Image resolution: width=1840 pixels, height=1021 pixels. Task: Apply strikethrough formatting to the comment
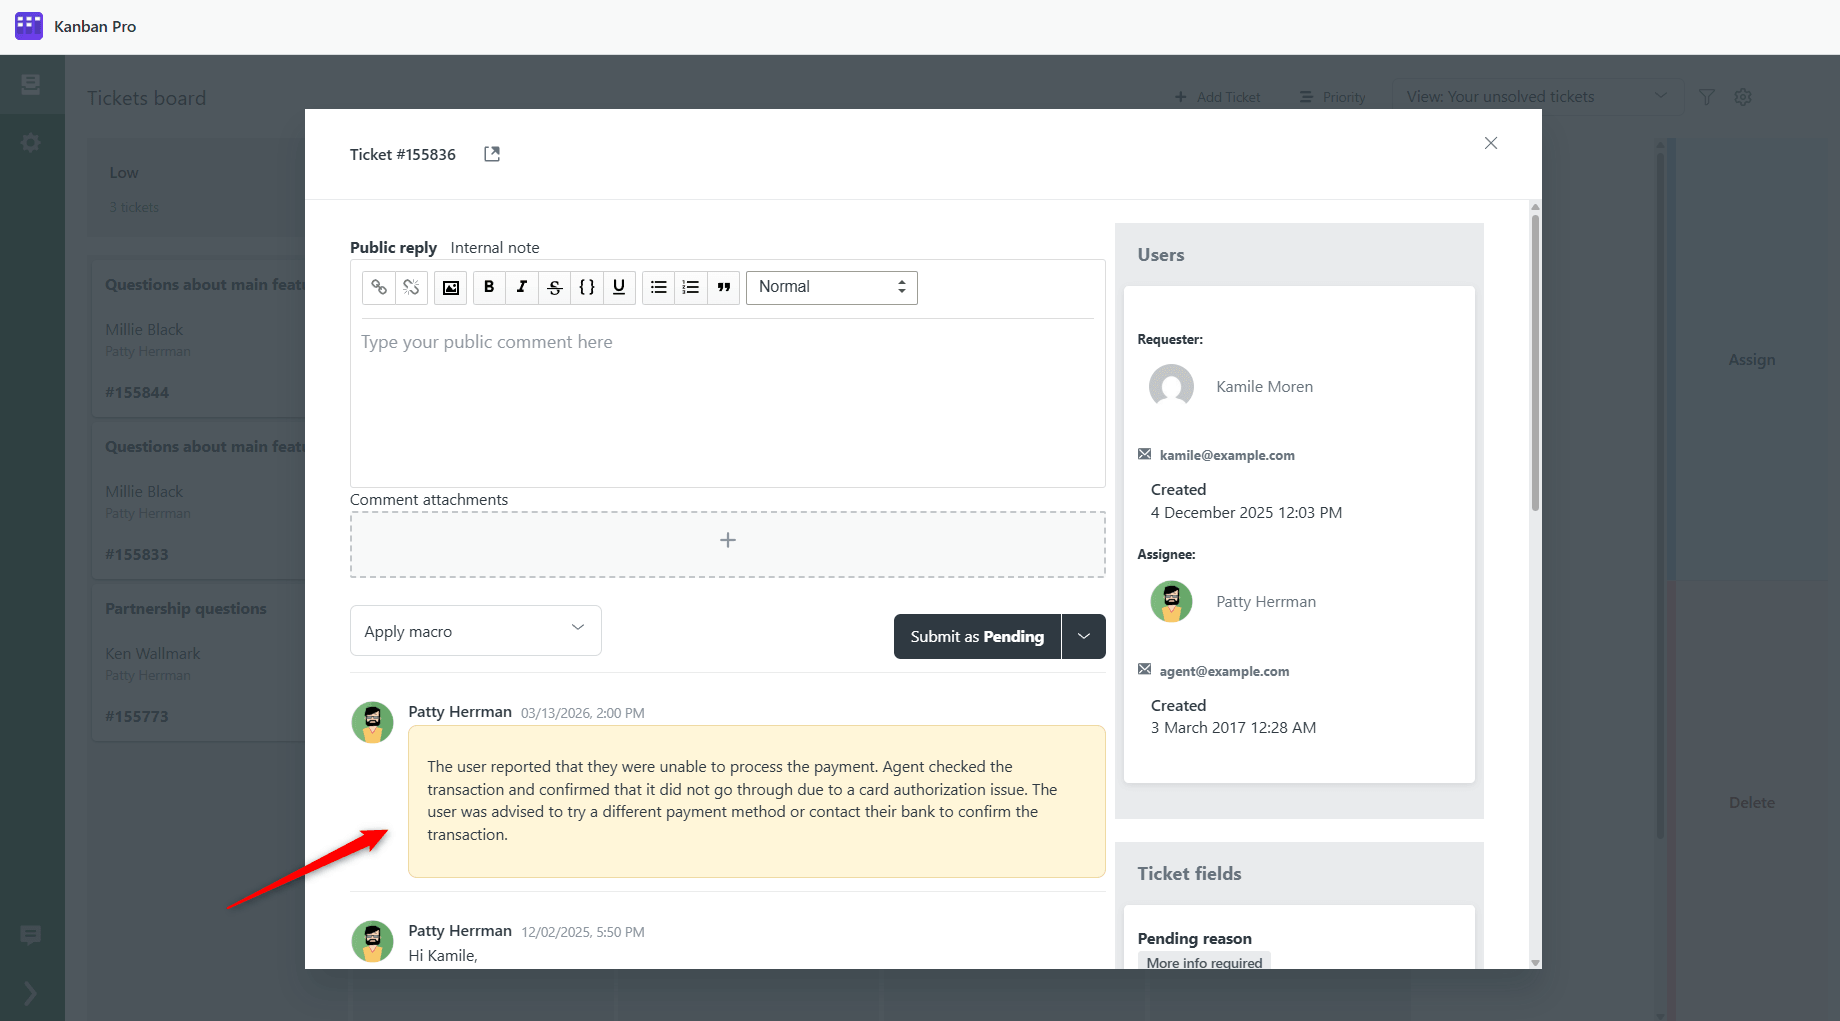(554, 287)
